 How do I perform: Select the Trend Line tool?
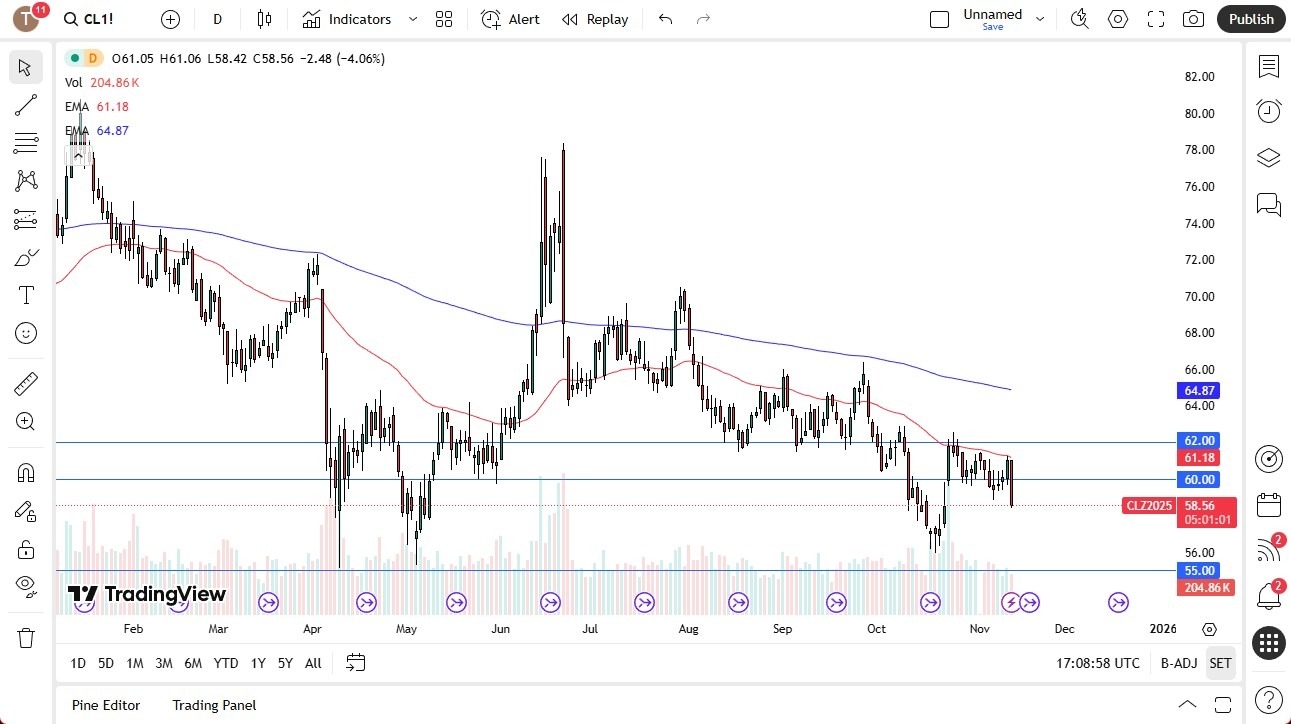(26, 105)
